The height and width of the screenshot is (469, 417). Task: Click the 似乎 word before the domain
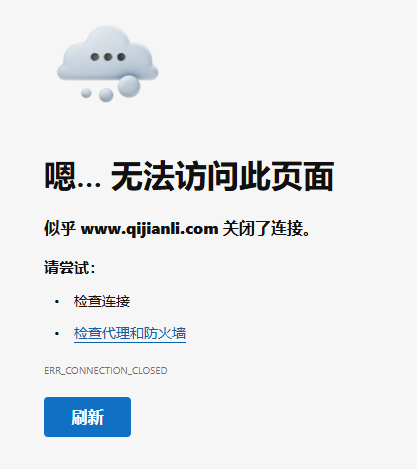(60, 229)
